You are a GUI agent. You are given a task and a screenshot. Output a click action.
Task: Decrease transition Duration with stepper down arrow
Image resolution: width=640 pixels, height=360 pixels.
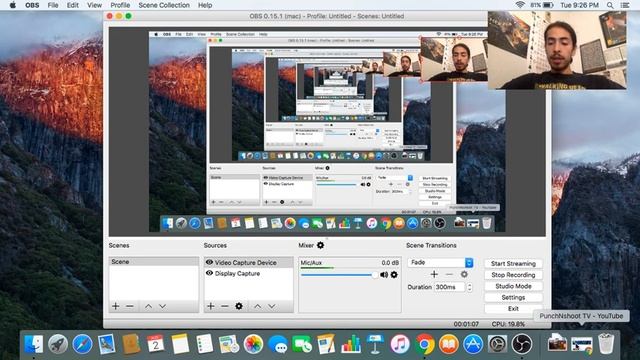tap(469, 290)
